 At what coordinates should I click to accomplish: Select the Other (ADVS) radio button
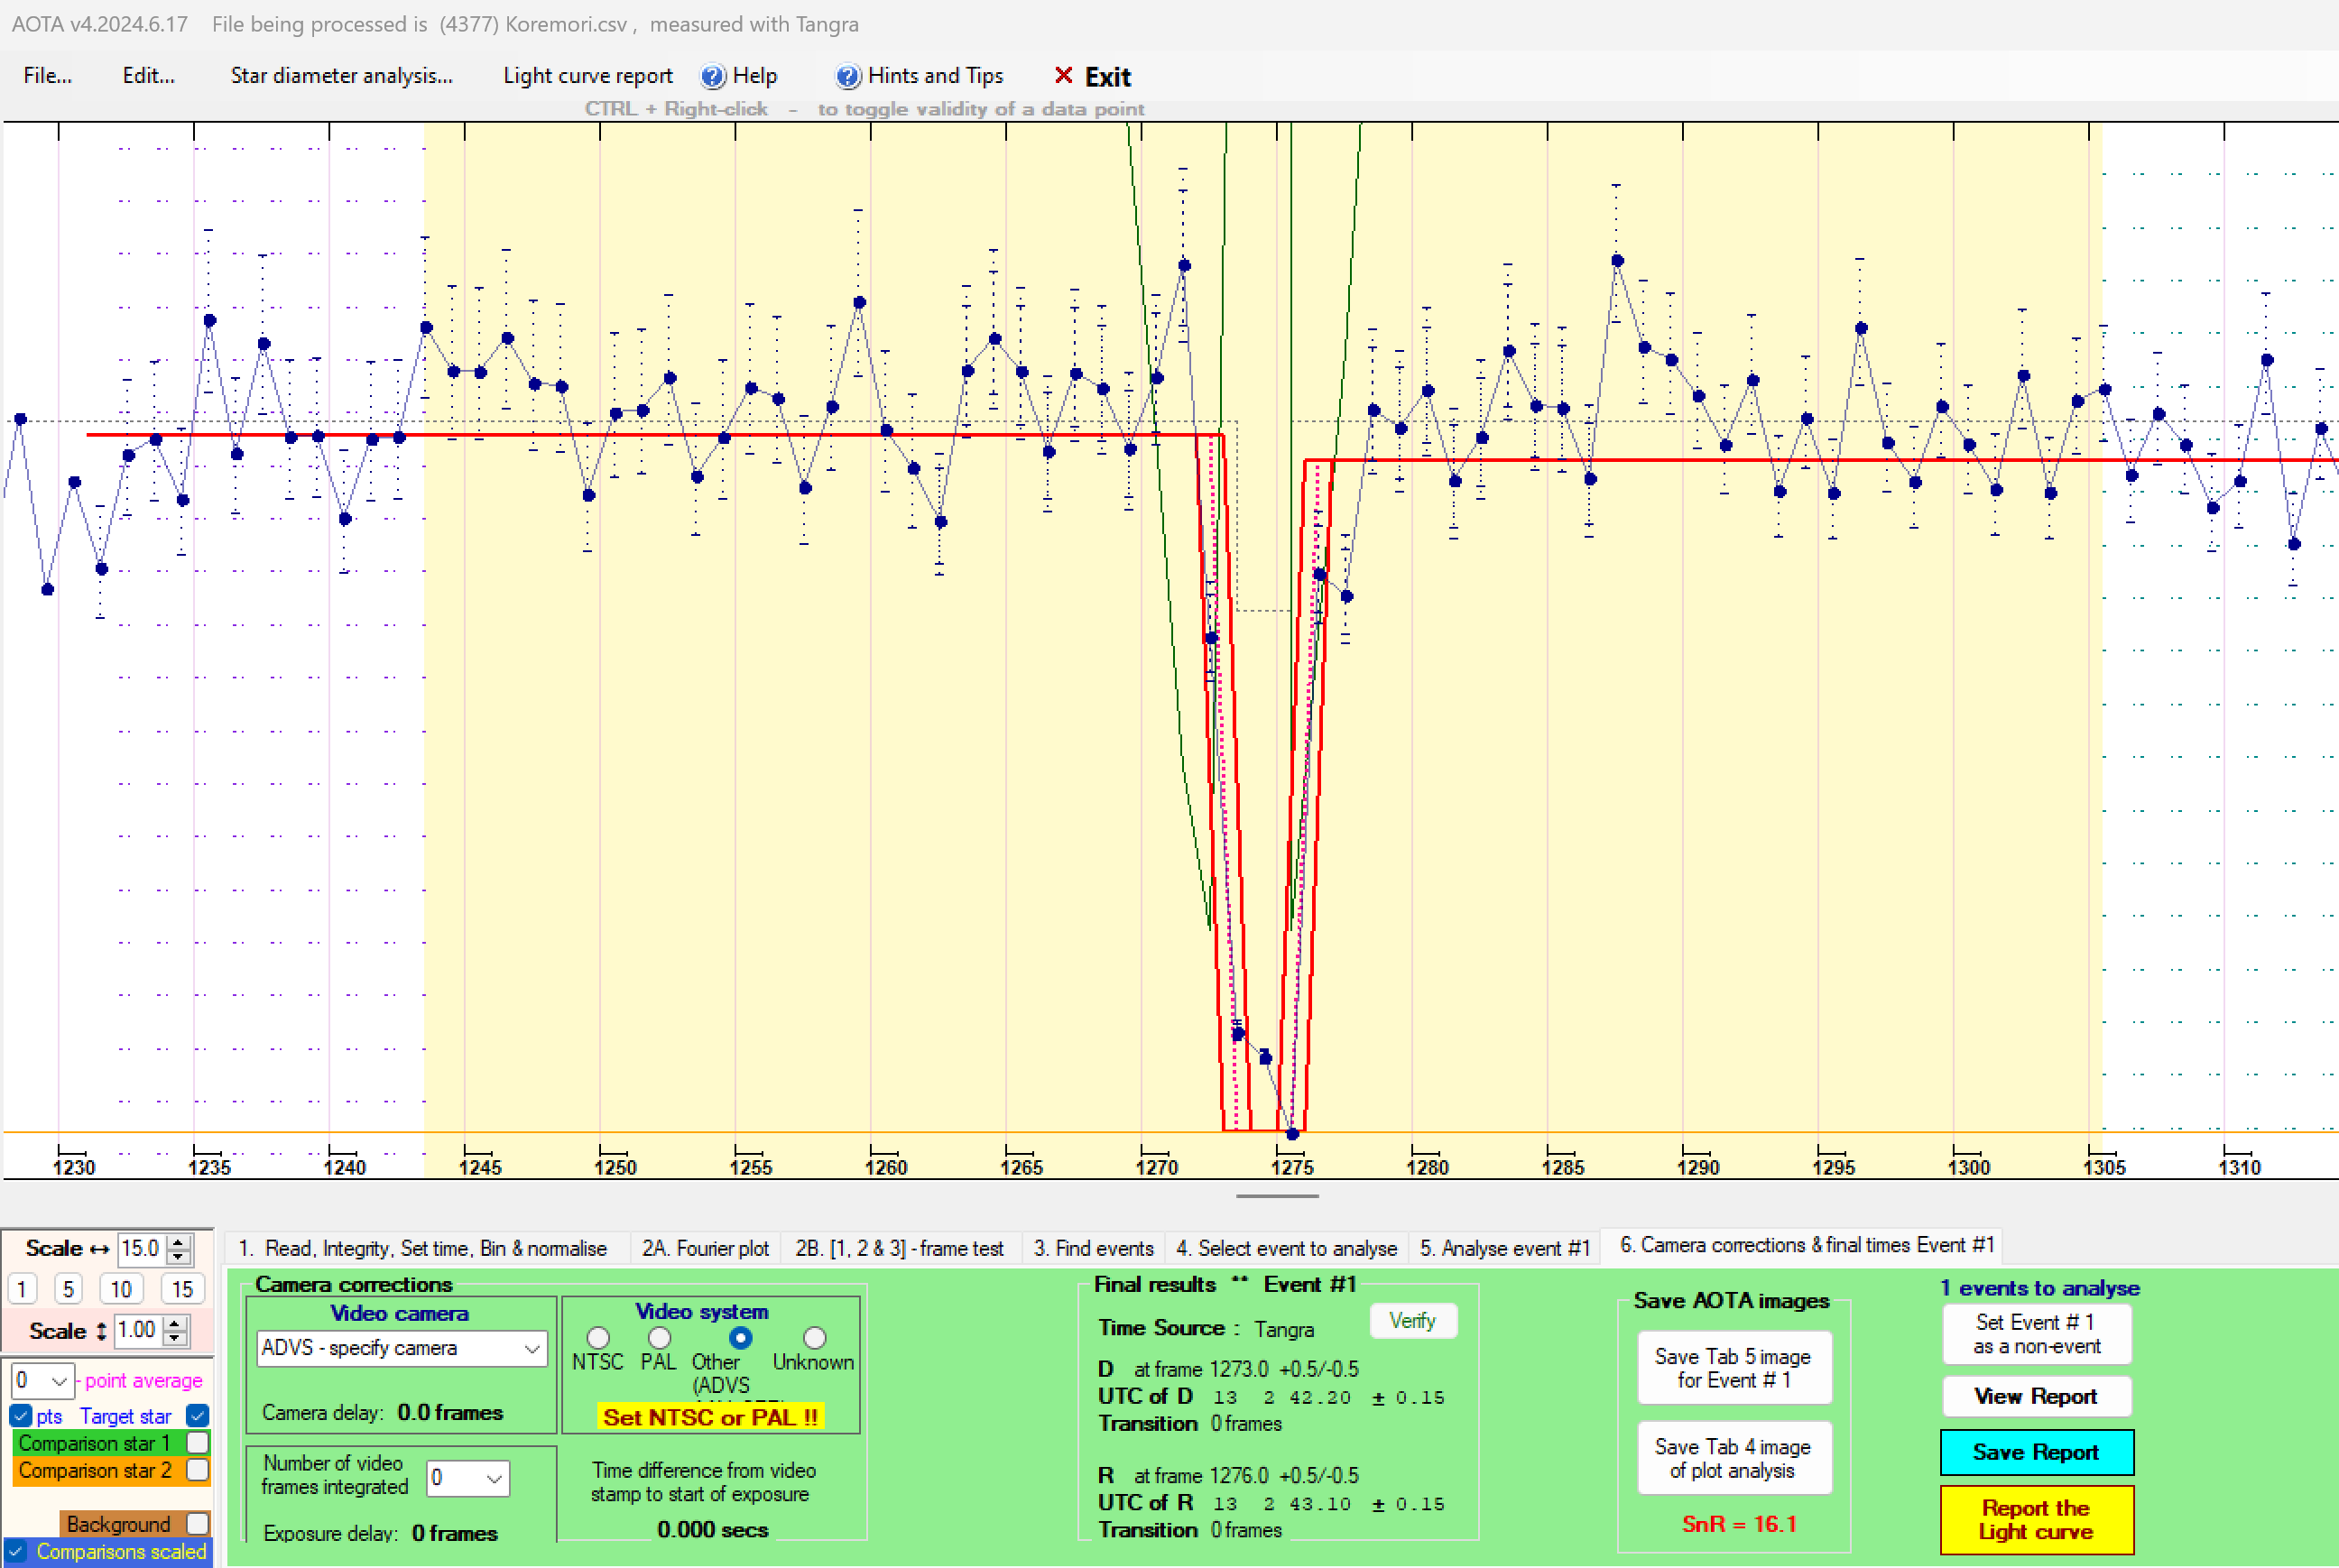click(740, 1337)
